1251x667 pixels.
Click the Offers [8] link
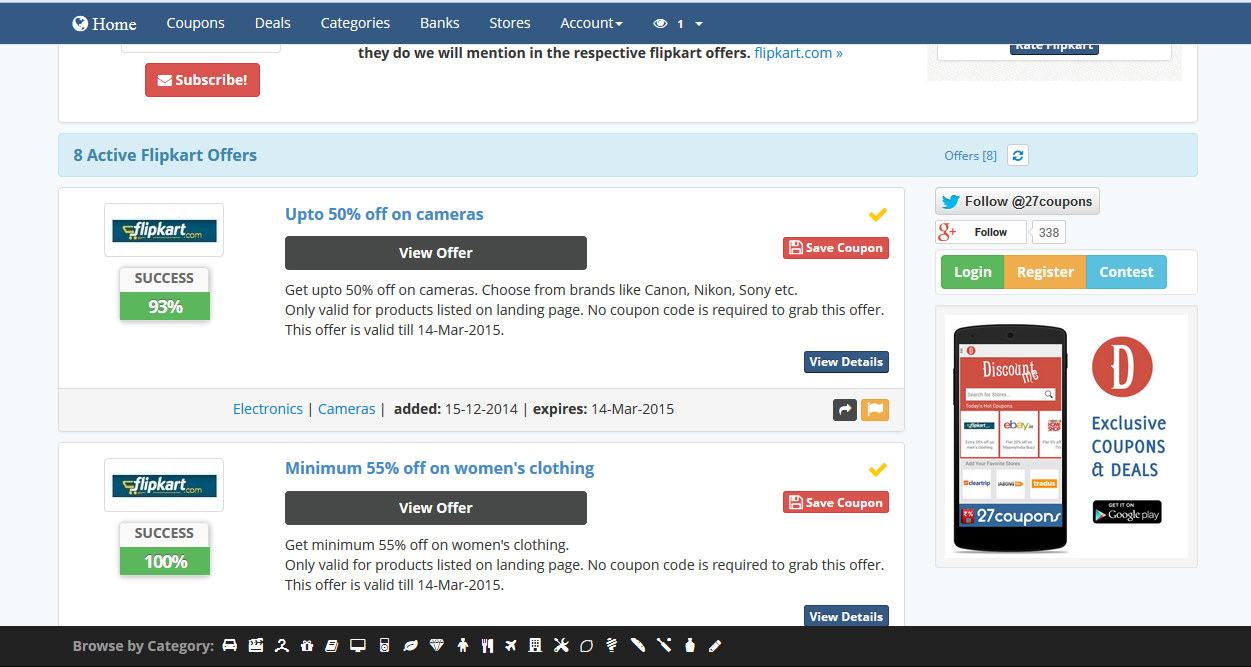[970, 155]
